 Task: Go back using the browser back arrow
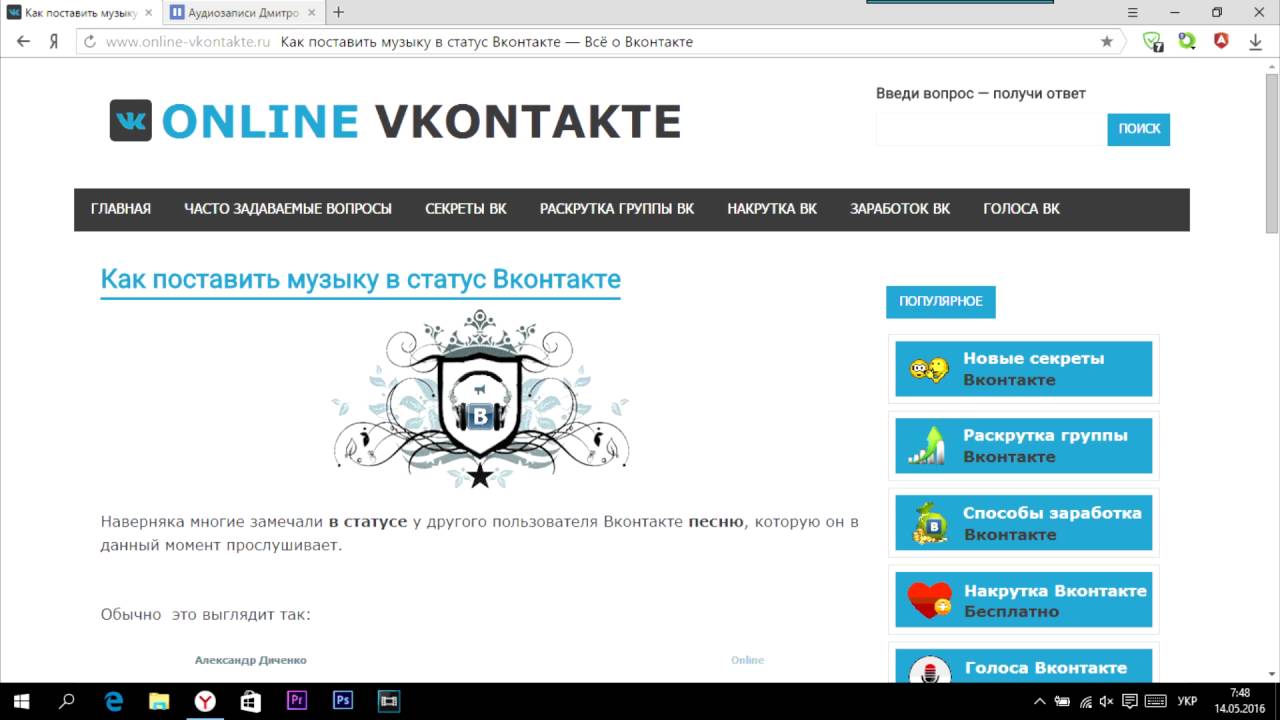(24, 42)
